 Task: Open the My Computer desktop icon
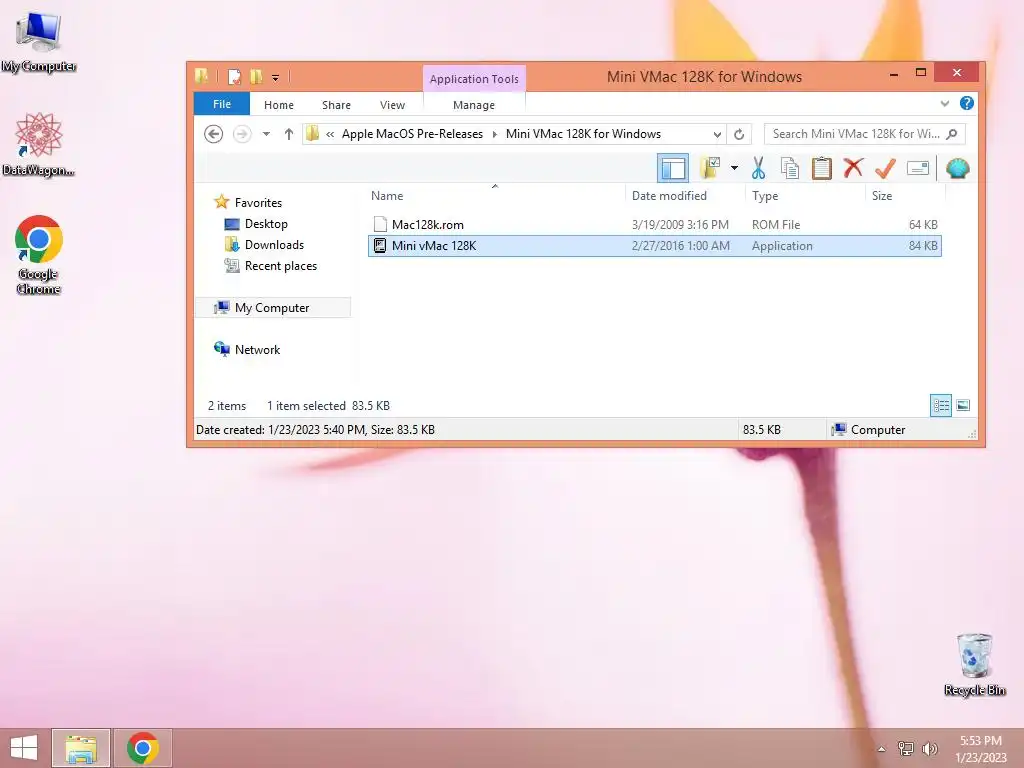point(39,40)
